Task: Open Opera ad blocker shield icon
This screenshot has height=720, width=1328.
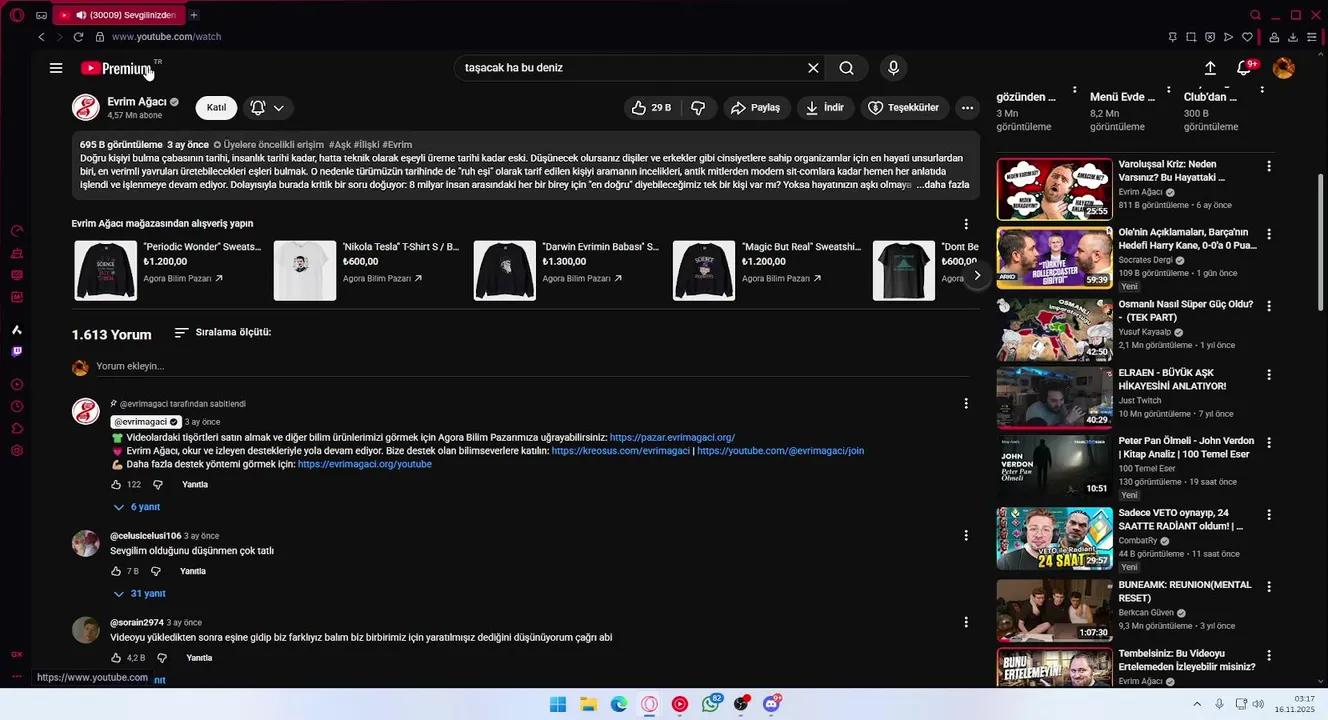Action: [x=1210, y=37]
